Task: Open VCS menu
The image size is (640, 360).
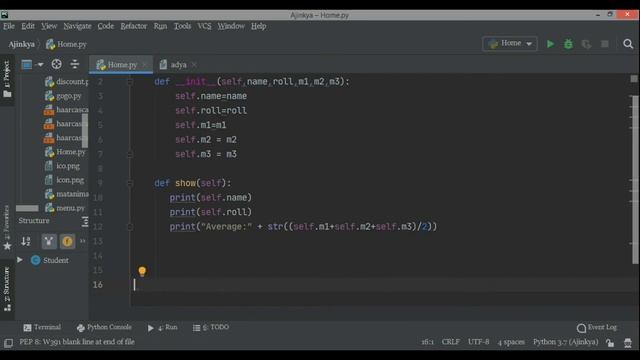Action: click(204, 26)
